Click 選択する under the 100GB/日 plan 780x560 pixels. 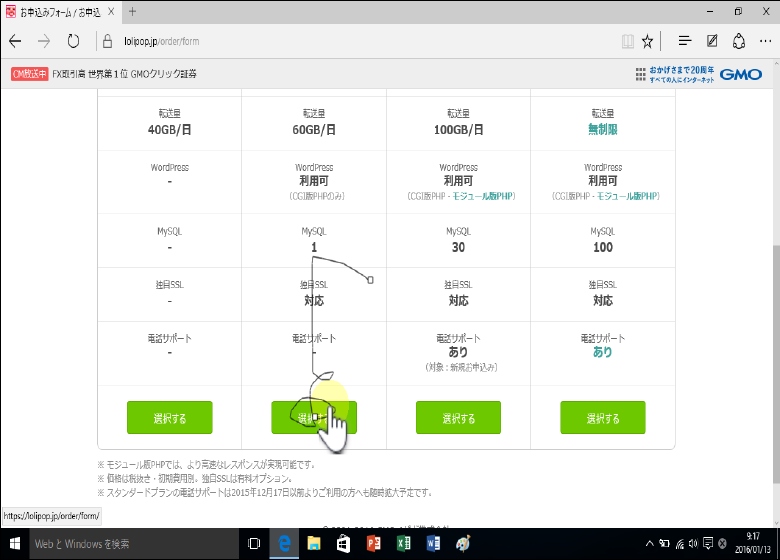(x=458, y=418)
